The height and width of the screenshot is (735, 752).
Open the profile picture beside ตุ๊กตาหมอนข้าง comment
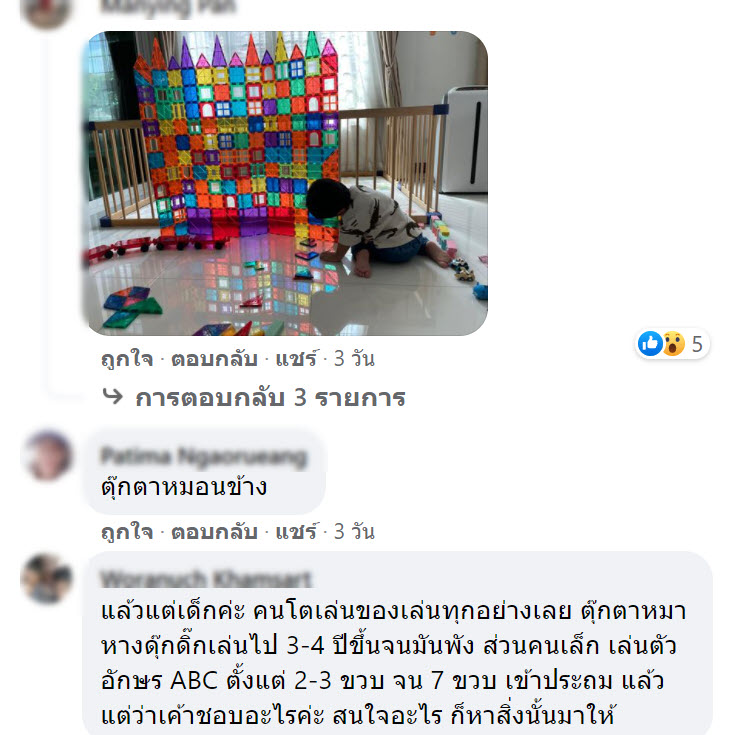(47, 455)
